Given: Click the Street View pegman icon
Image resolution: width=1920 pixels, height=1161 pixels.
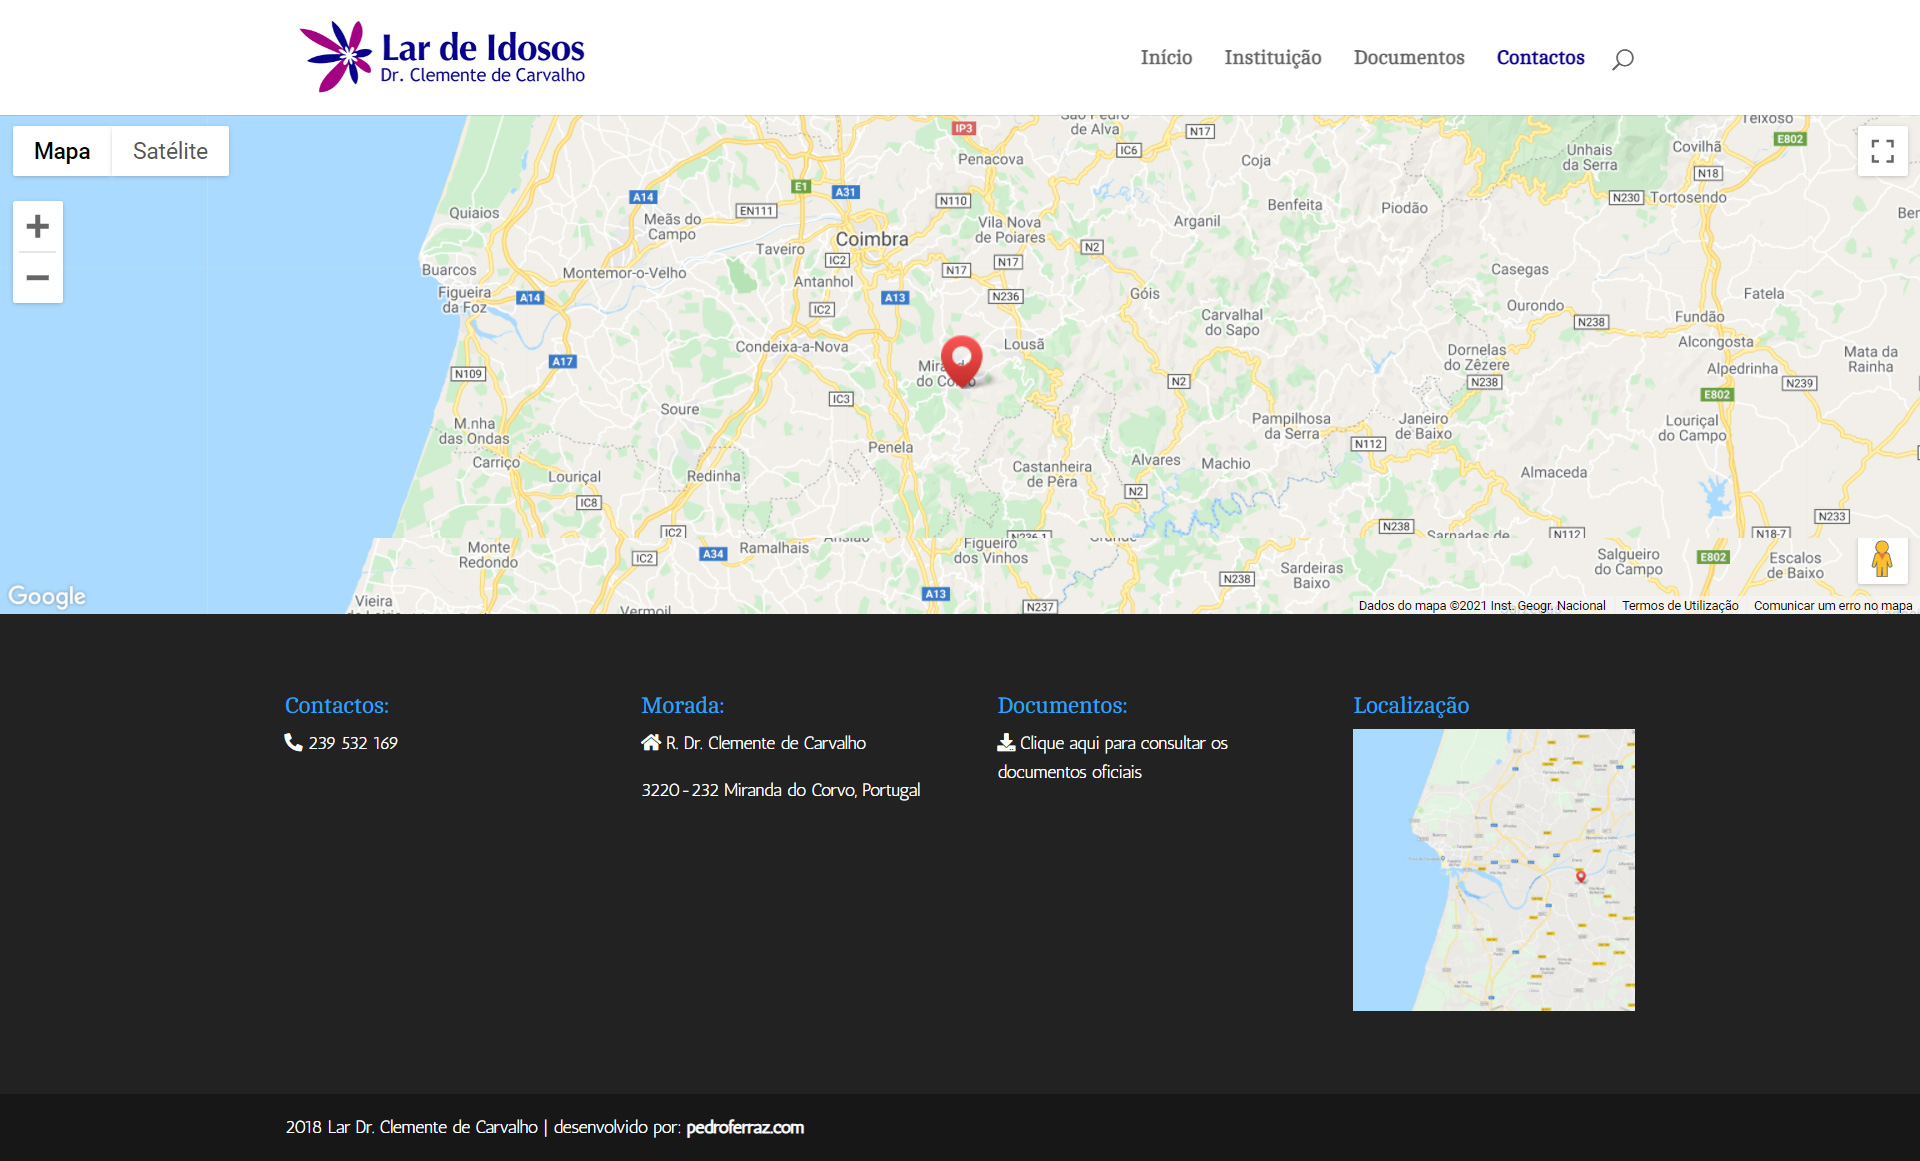Looking at the screenshot, I should click(1881, 560).
